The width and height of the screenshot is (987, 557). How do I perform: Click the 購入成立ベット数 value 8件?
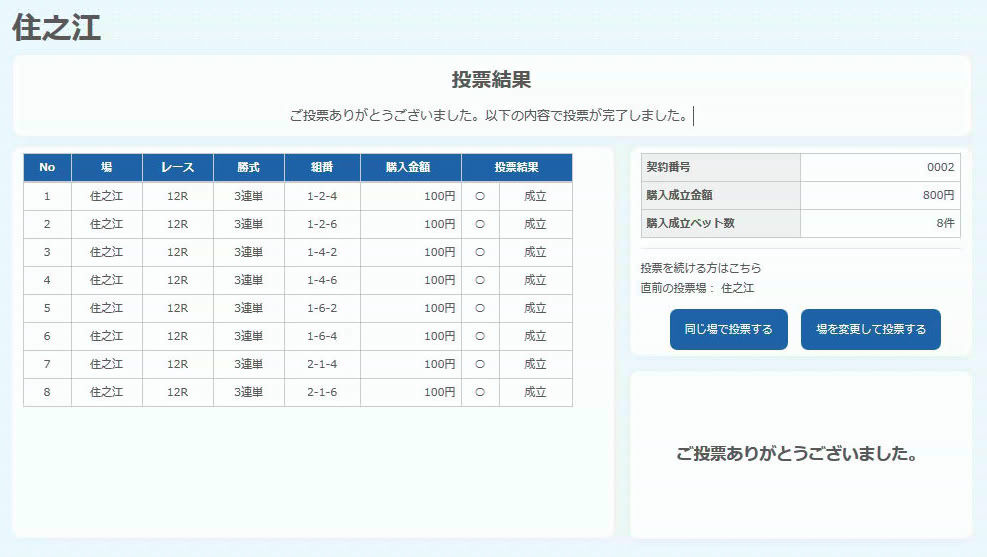coord(945,223)
